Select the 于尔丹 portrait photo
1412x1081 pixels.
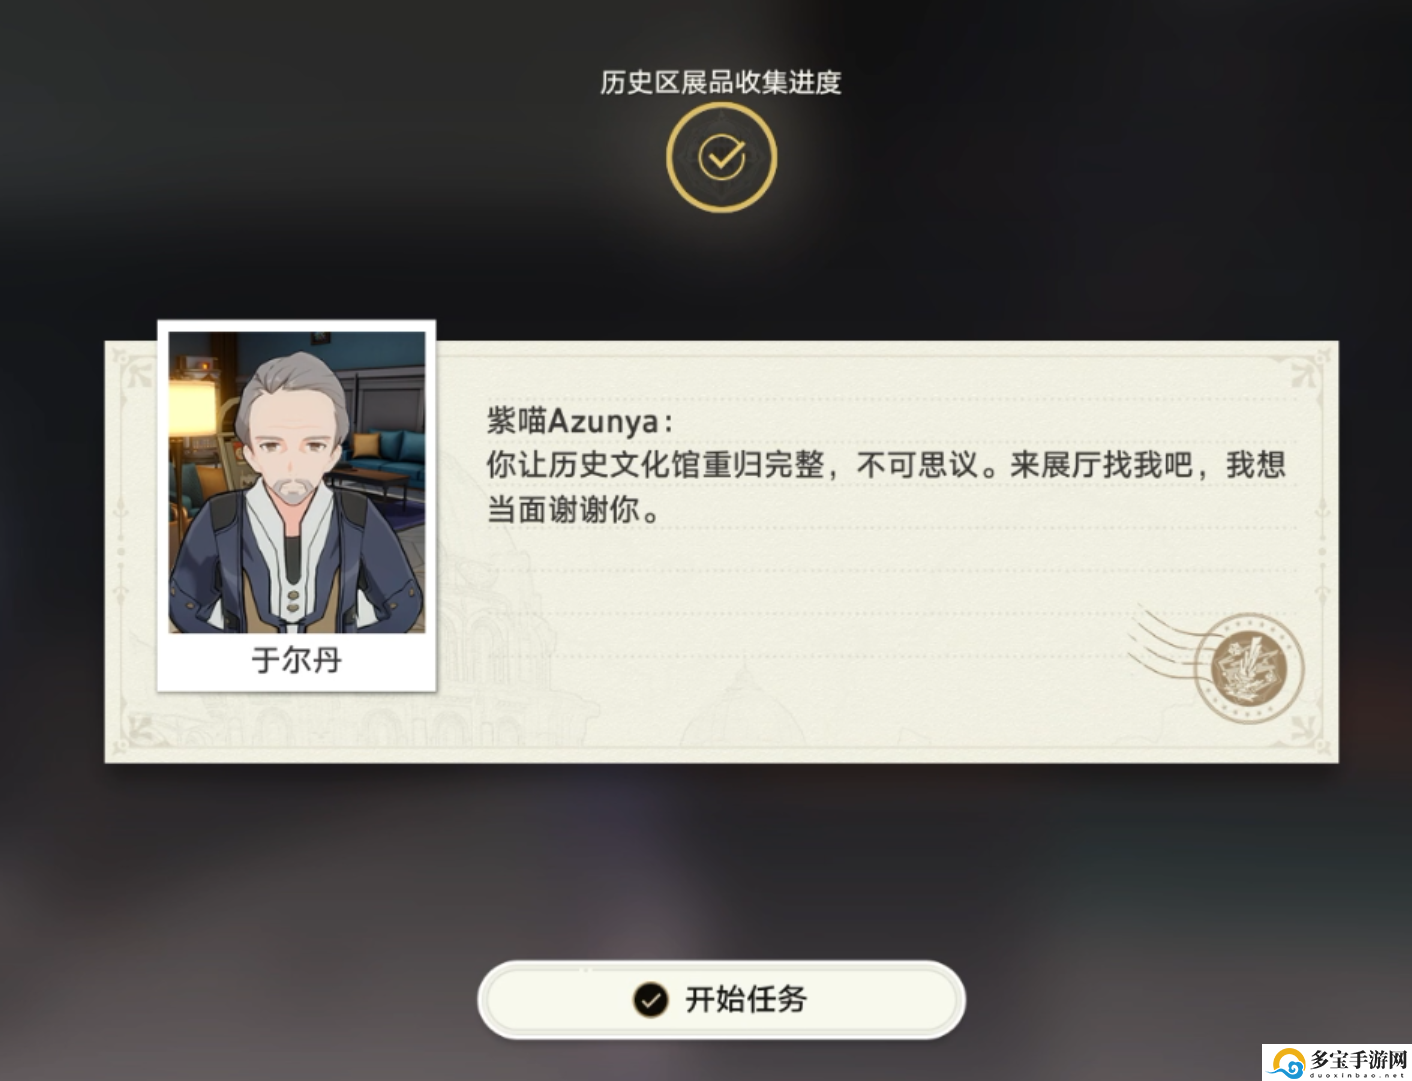point(297,482)
